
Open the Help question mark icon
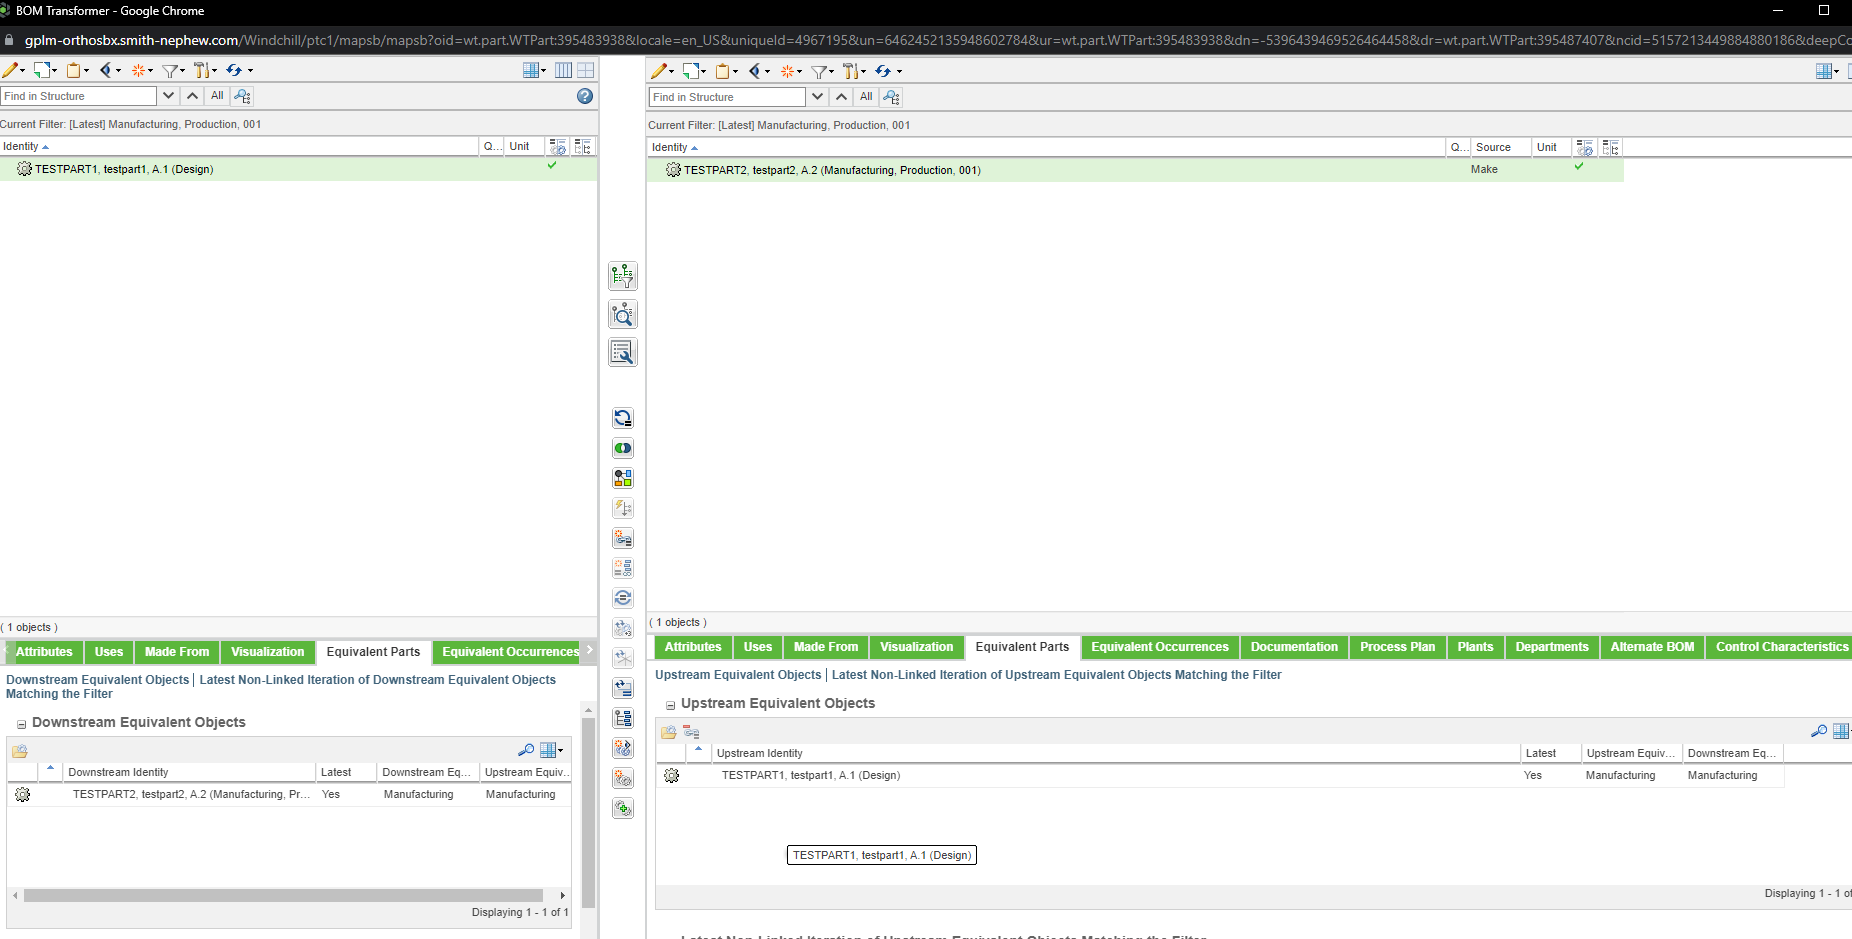tap(585, 96)
